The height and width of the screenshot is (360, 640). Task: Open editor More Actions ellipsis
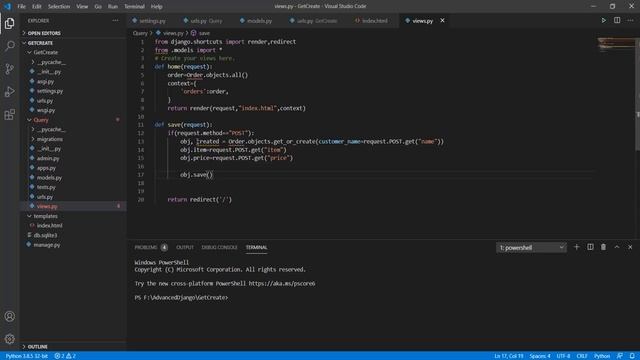pos(631,20)
